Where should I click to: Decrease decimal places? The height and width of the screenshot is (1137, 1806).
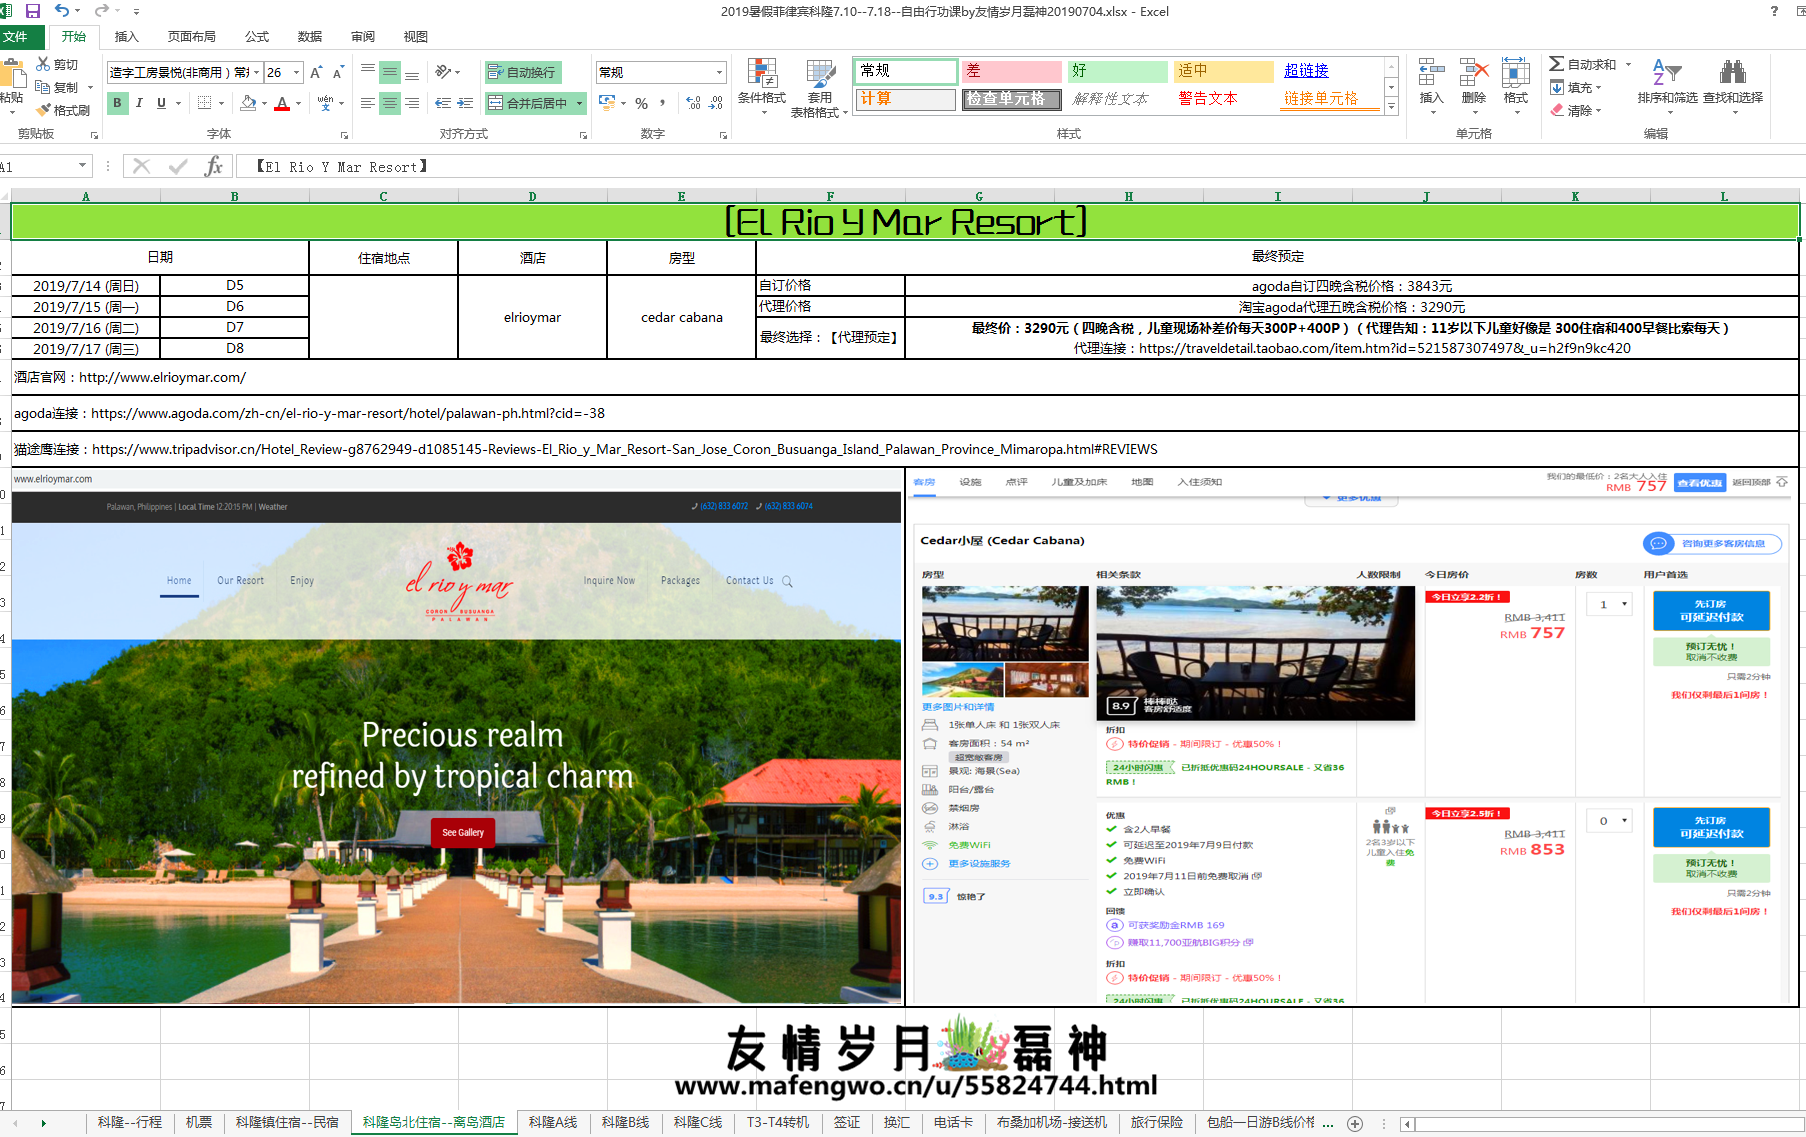(x=716, y=103)
